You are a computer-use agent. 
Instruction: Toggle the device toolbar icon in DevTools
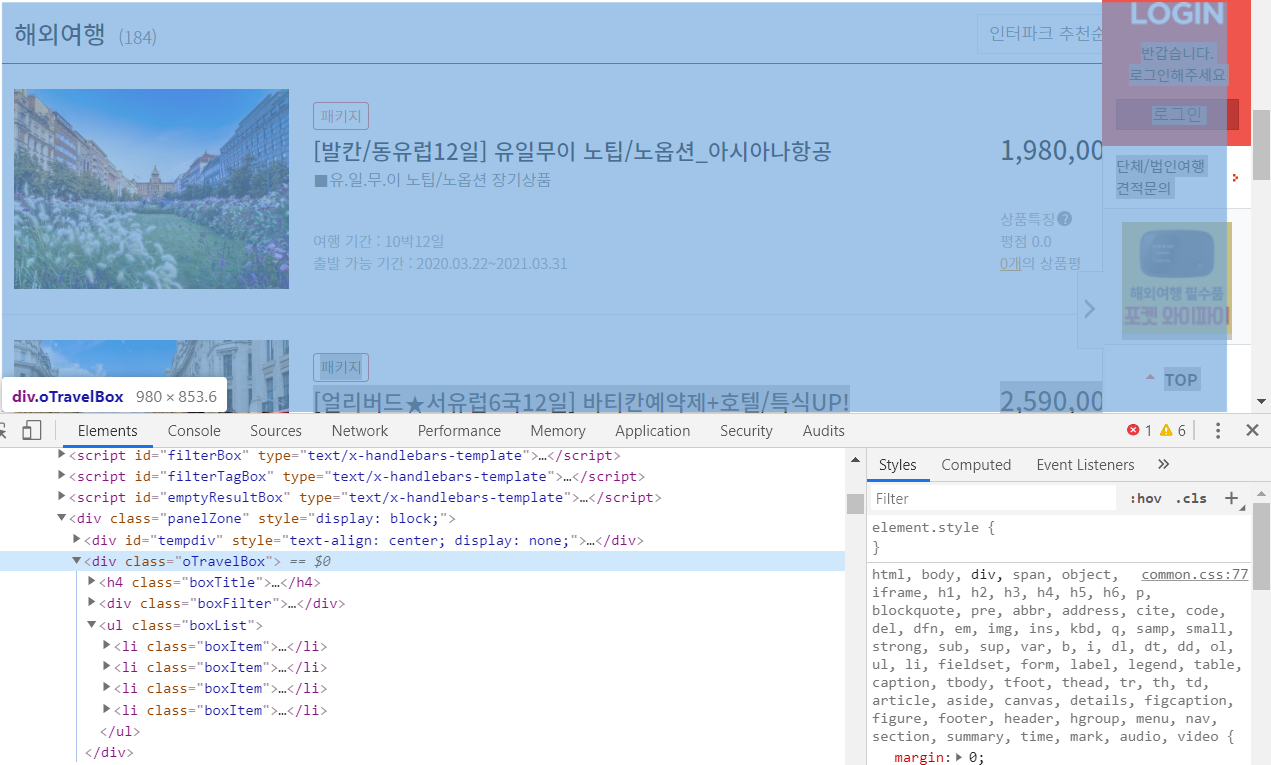[32, 430]
